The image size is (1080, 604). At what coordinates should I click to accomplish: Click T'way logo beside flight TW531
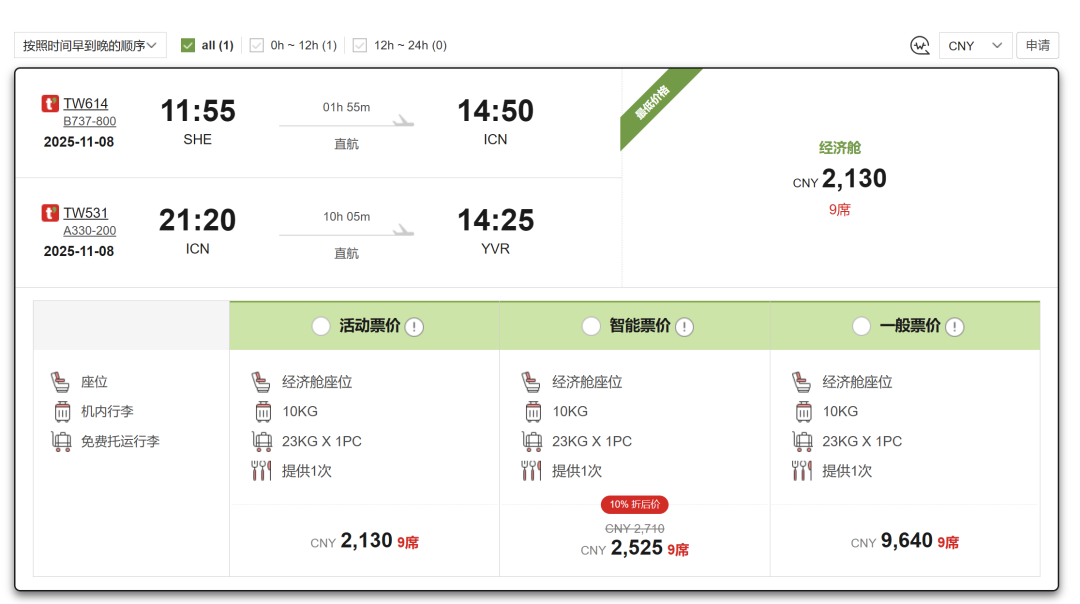coord(50,213)
